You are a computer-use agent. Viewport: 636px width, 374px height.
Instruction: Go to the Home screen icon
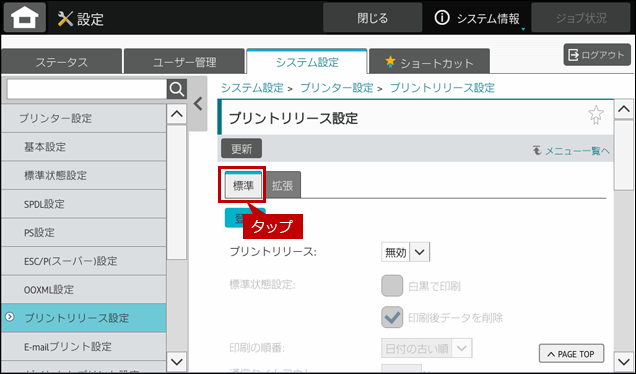(25, 17)
